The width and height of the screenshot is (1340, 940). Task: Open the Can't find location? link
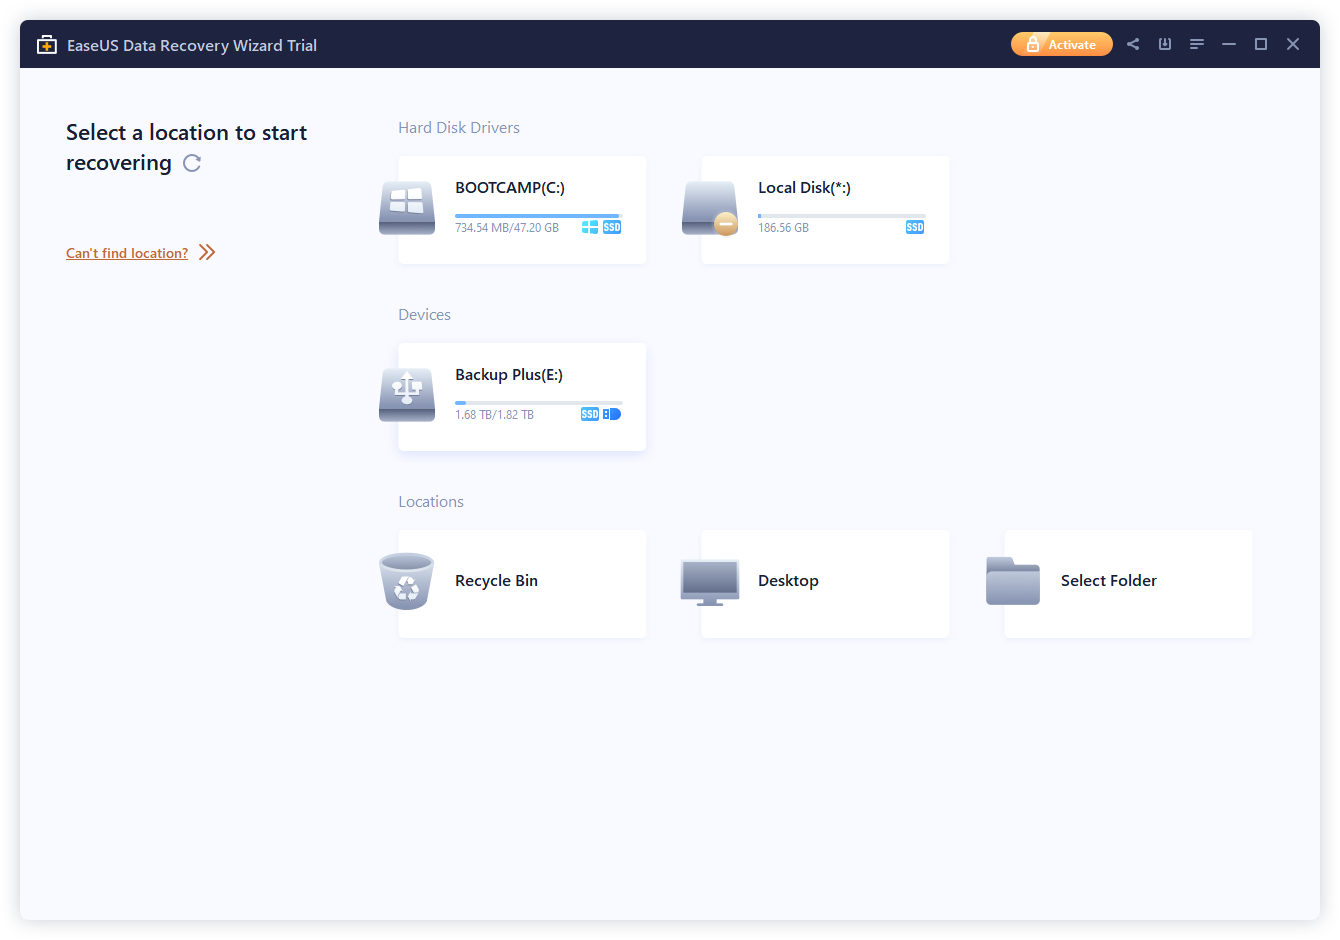tap(126, 253)
